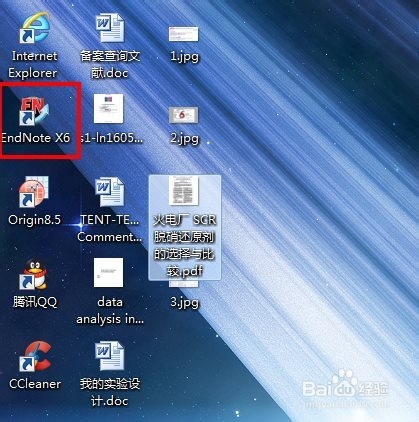Select the s1-ln1605... document icon
The image size is (419, 422).
coord(109,109)
